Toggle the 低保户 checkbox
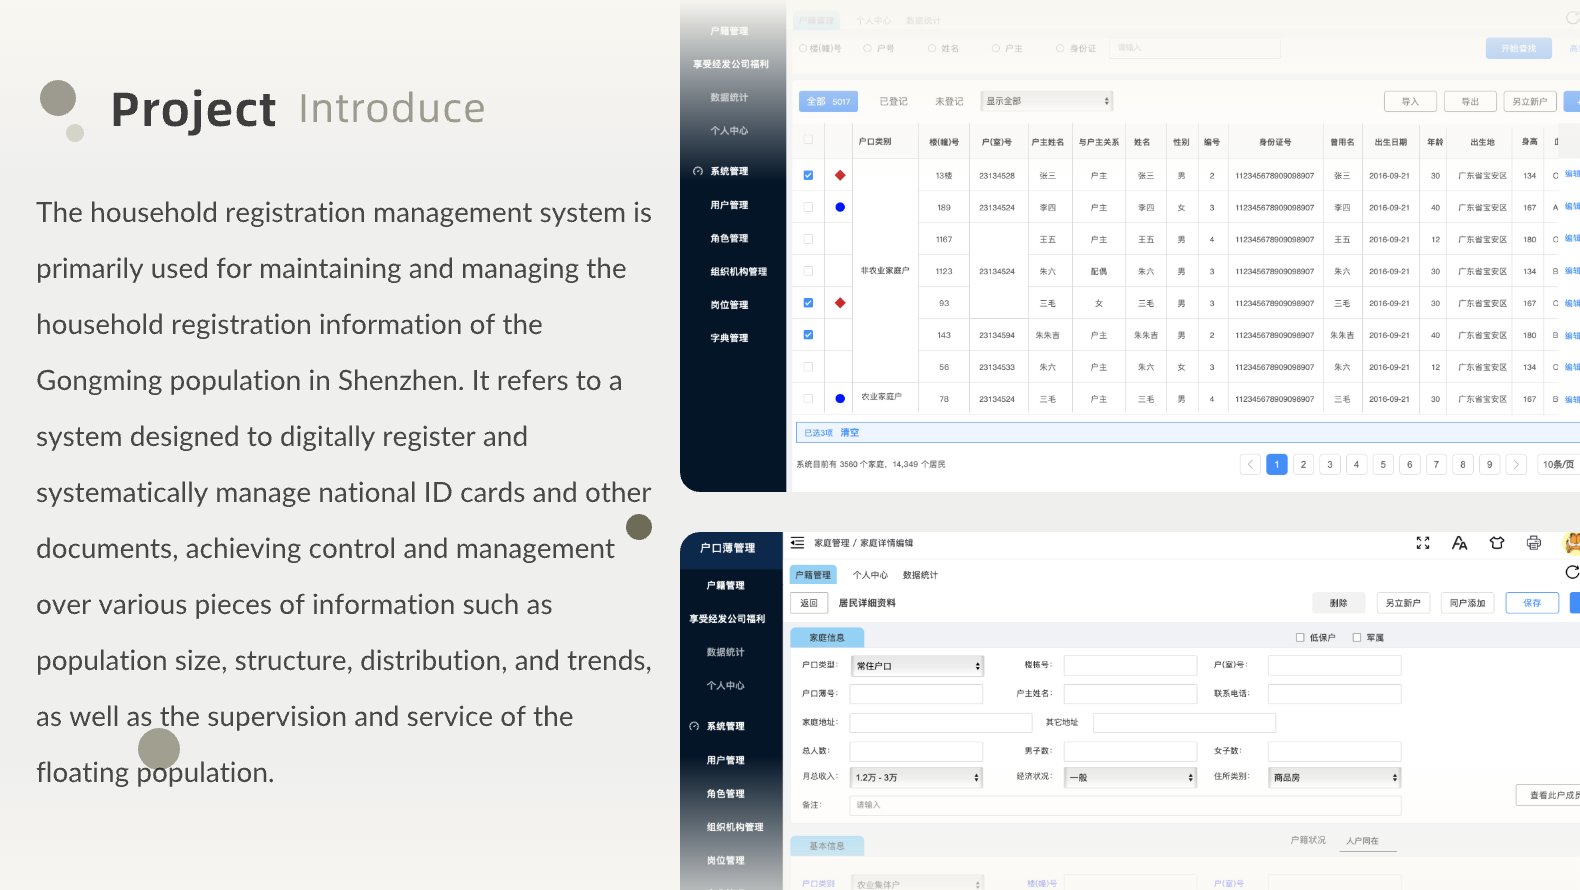The height and width of the screenshot is (890, 1580). [1300, 637]
